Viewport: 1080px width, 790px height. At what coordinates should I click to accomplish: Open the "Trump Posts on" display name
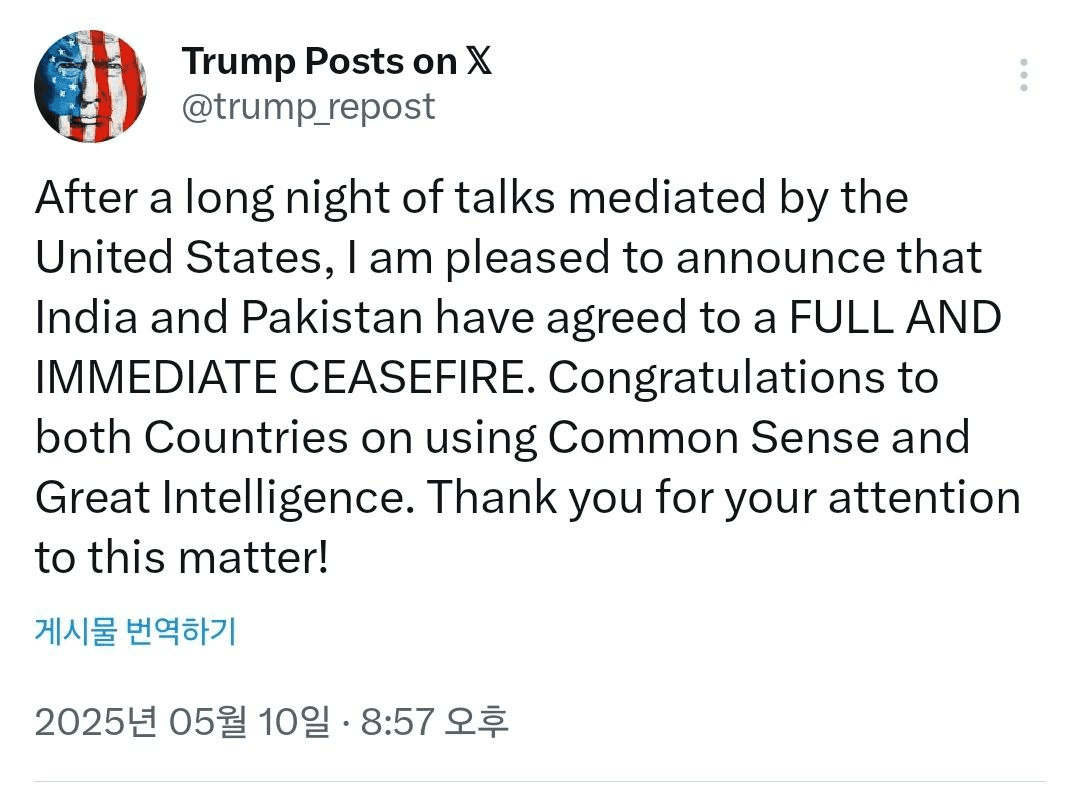click(320, 62)
